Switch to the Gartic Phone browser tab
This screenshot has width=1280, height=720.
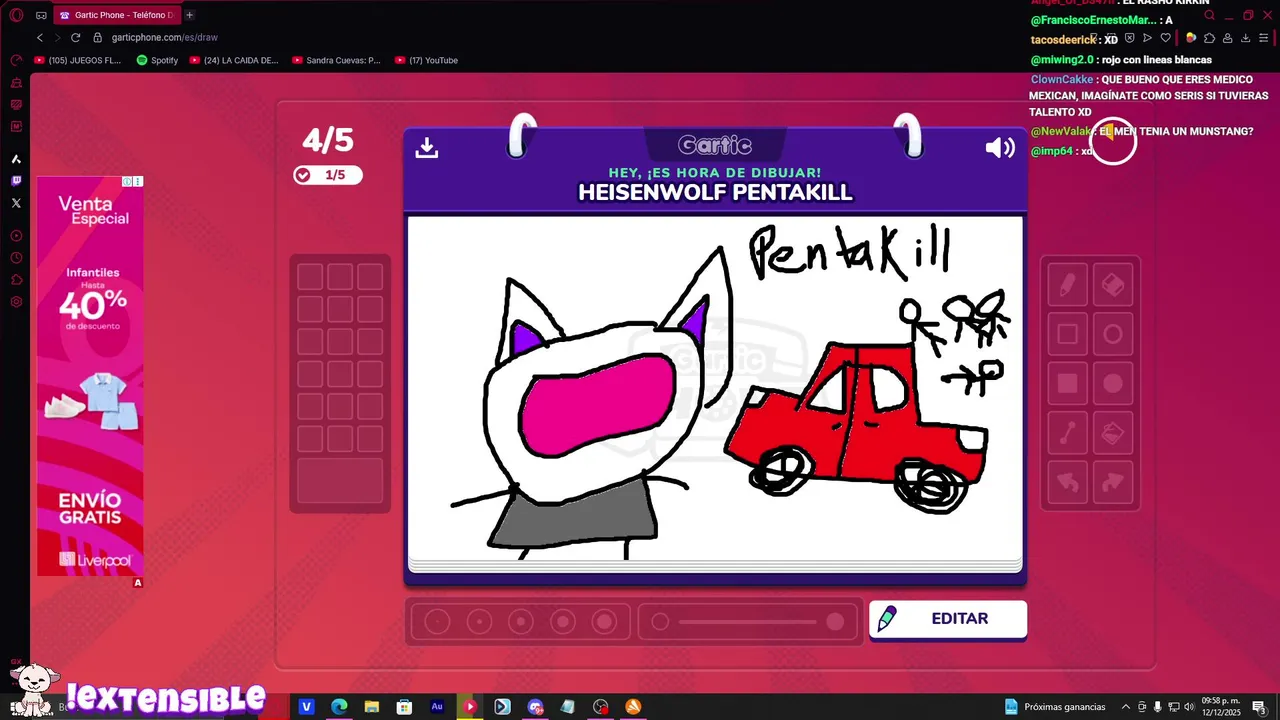coord(116,15)
